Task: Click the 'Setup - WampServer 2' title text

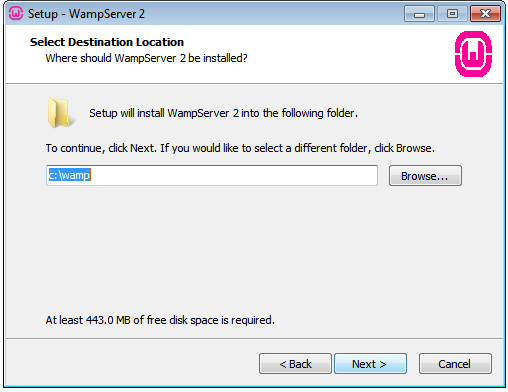Action: pos(86,14)
